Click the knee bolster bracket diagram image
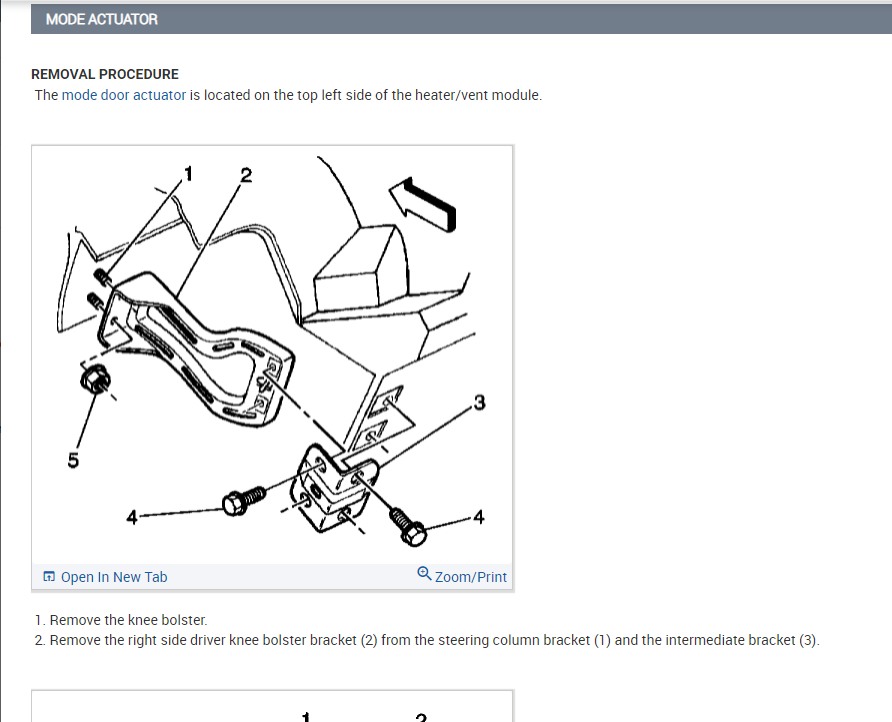The image size is (892, 722). coord(272,354)
